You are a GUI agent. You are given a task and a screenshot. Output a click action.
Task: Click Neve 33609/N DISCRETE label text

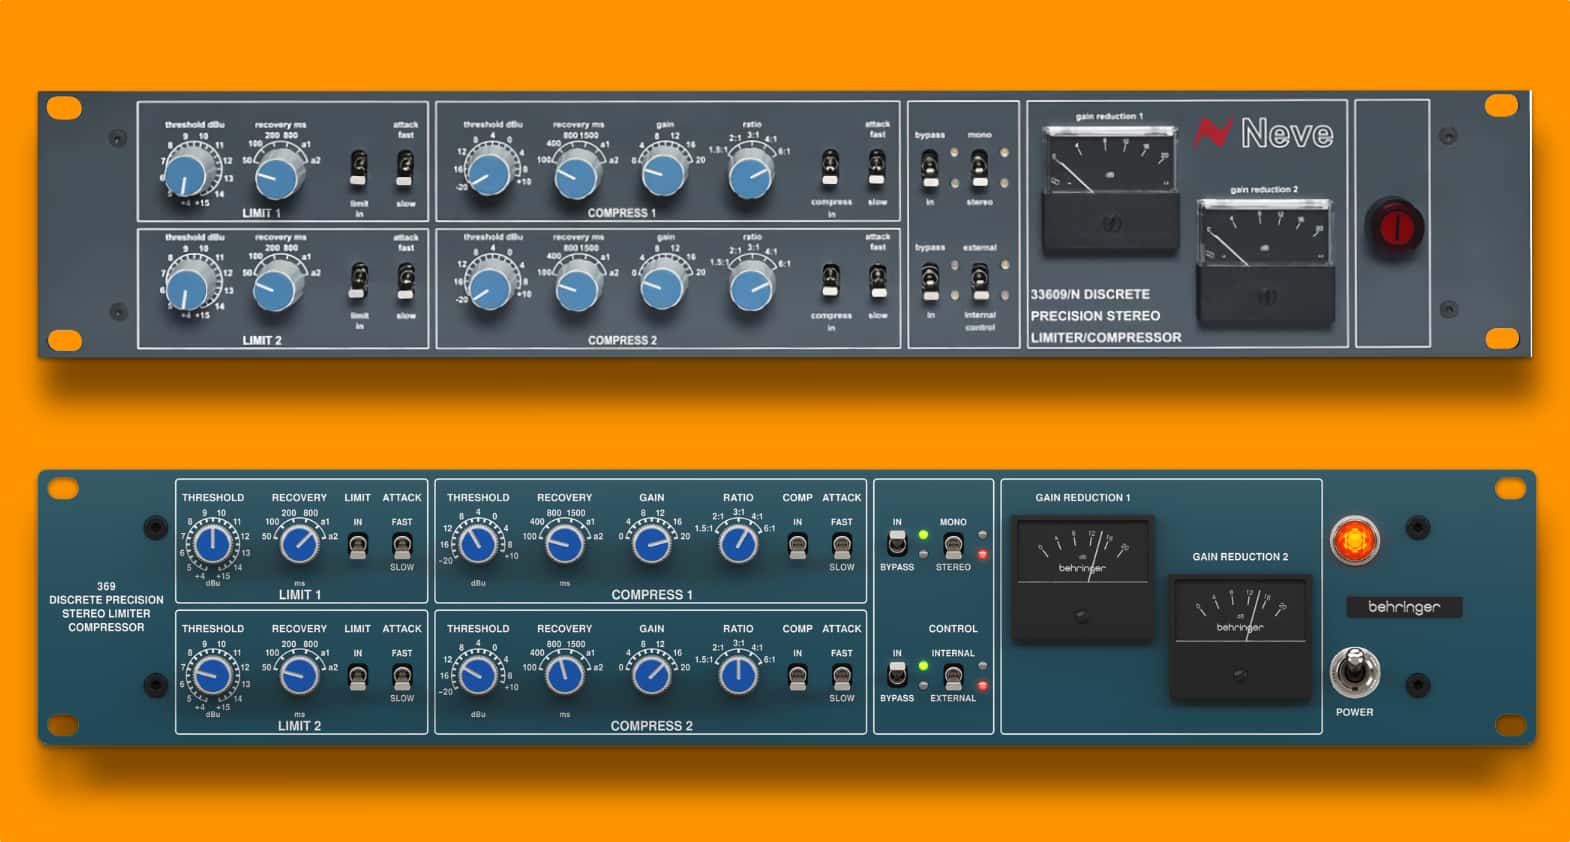[x=1090, y=295]
